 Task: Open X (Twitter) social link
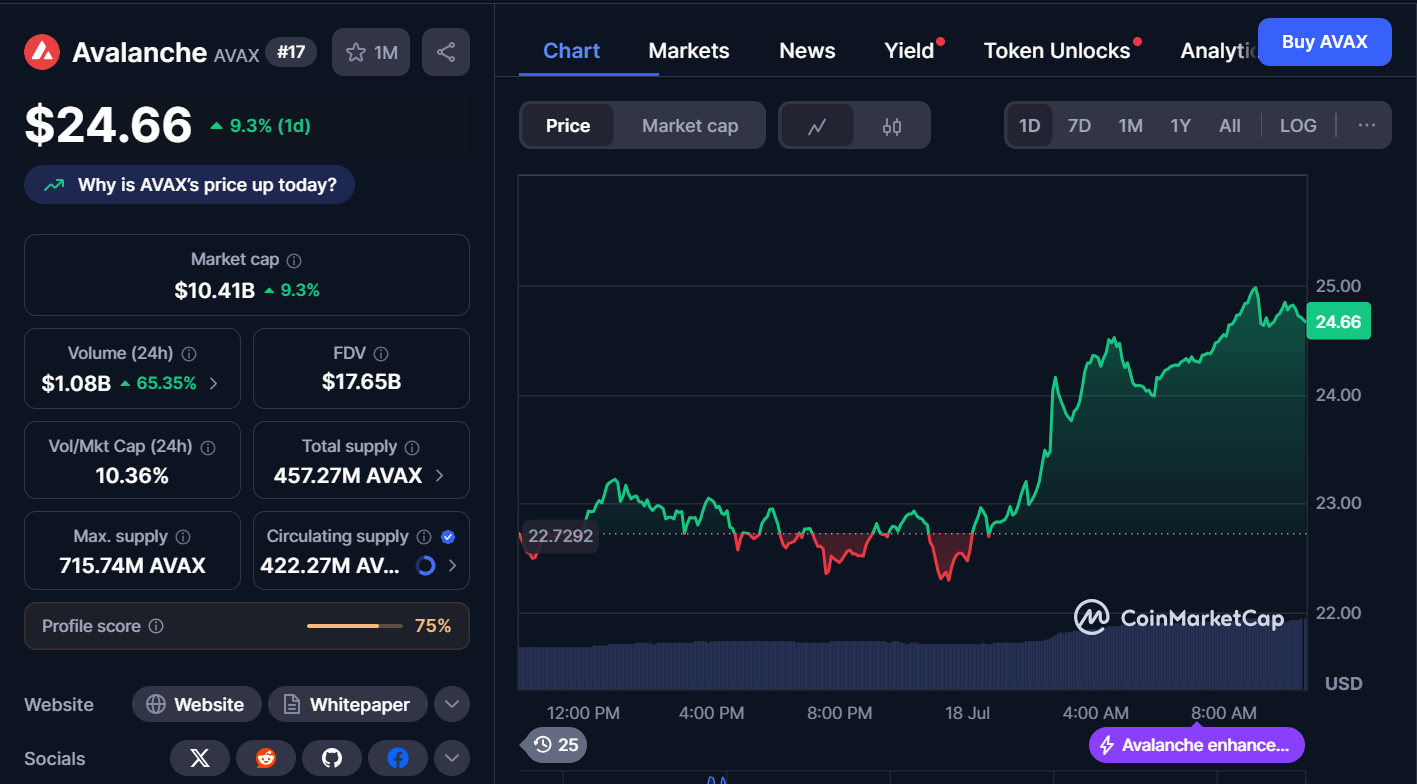point(200,759)
